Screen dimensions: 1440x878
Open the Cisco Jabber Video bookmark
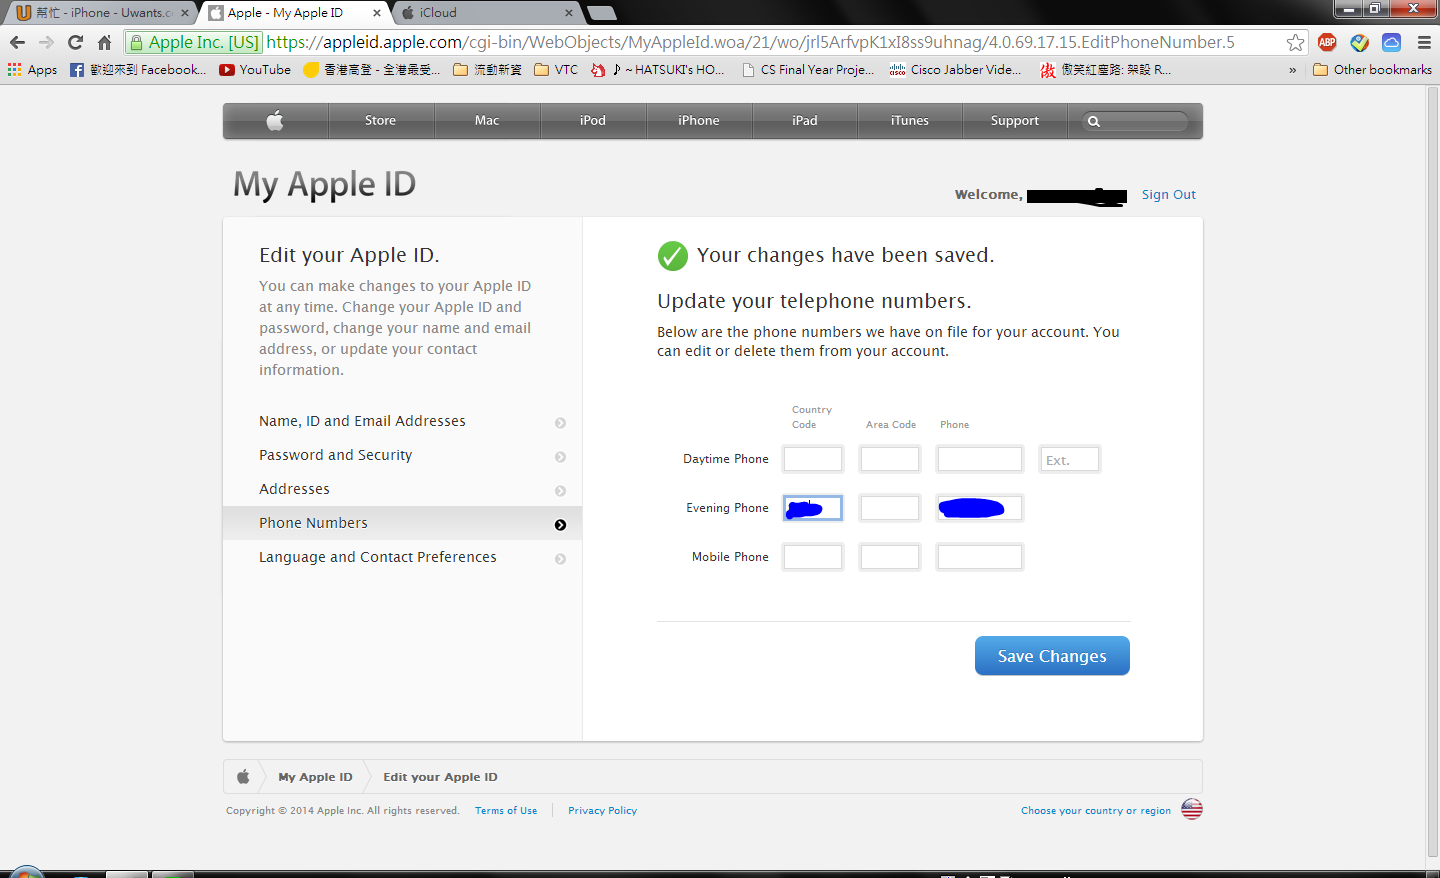click(956, 69)
